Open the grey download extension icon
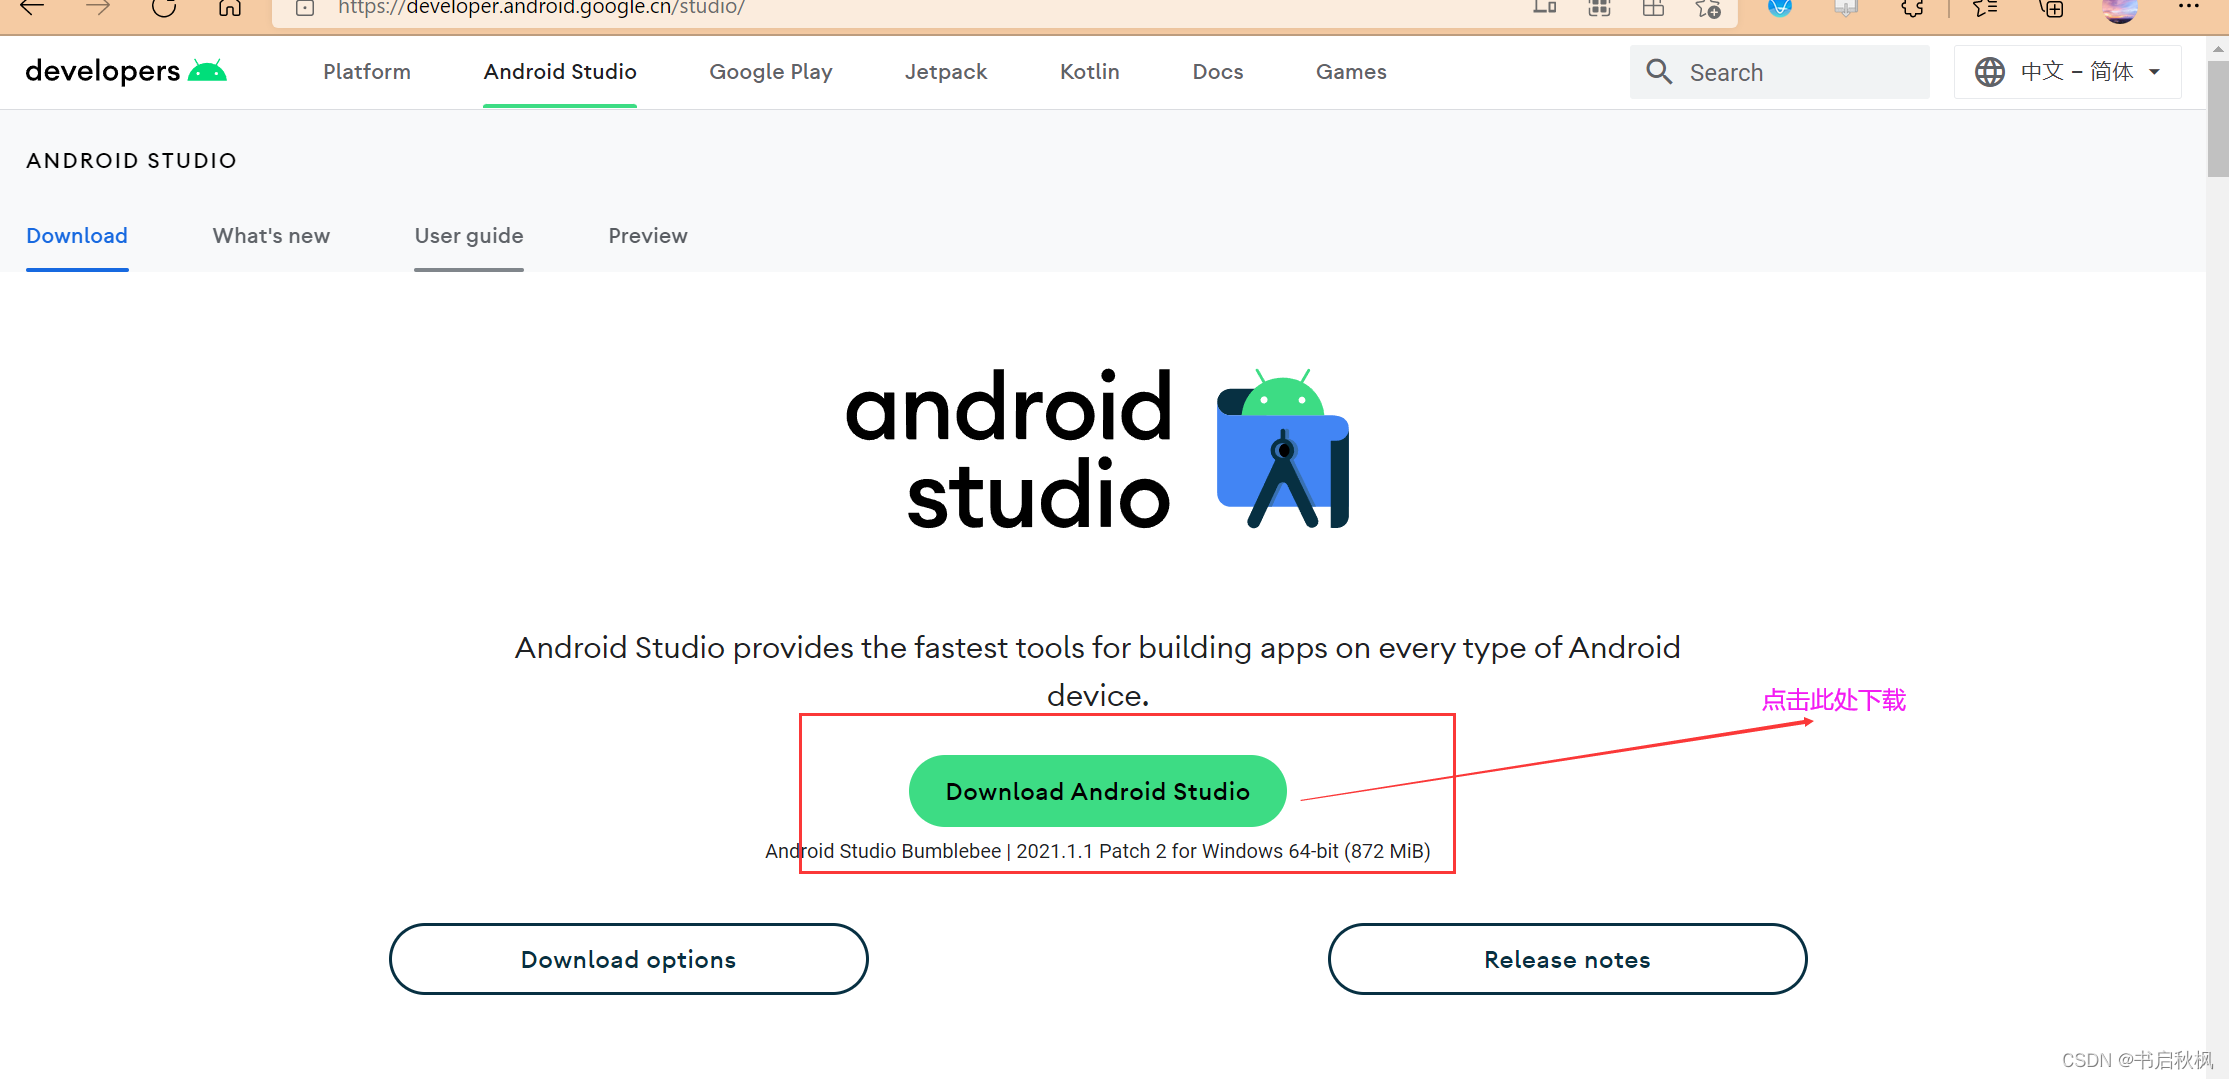The image size is (2229, 1079). [1846, 8]
